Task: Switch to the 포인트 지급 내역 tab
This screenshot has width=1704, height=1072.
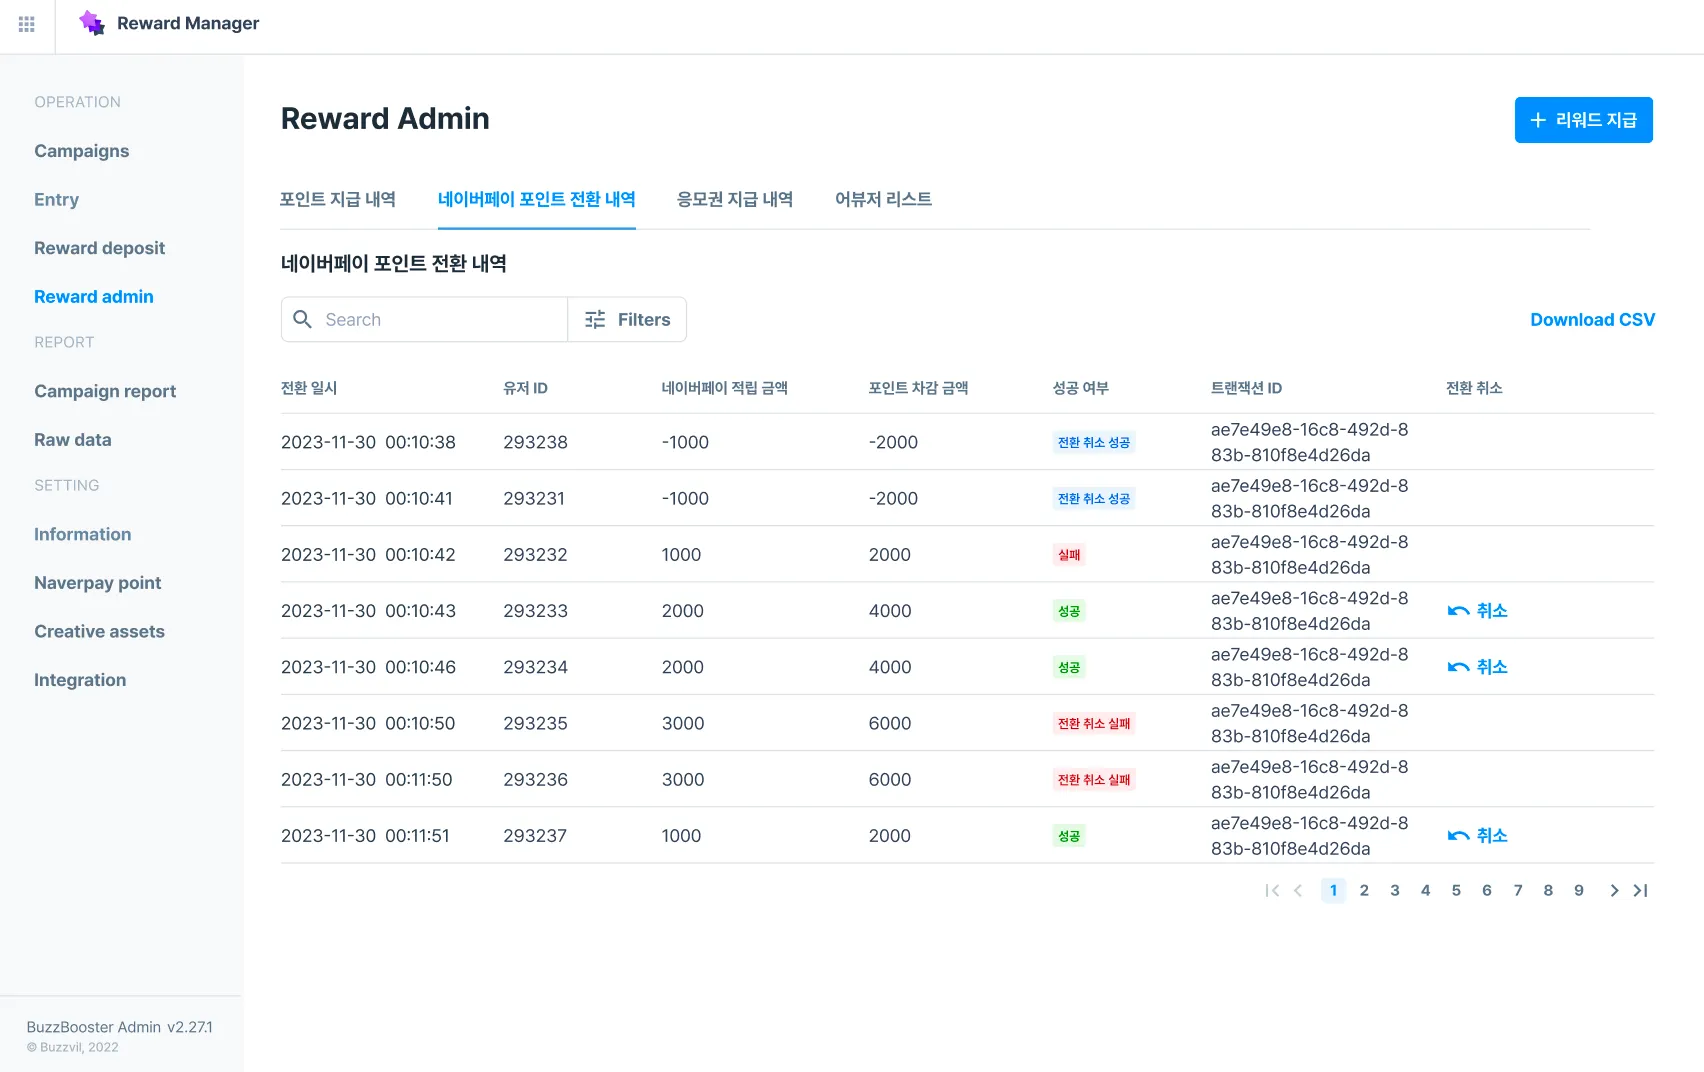Action: pyautogui.click(x=338, y=199)
